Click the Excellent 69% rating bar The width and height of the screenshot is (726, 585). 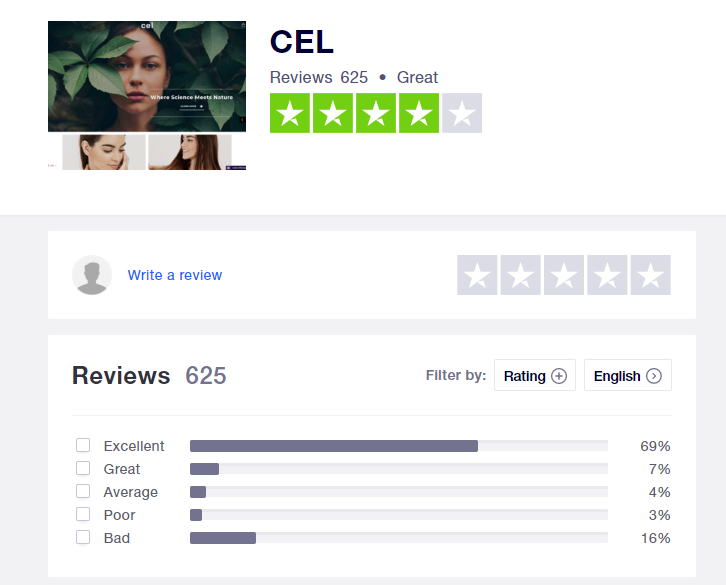point(399,446)
